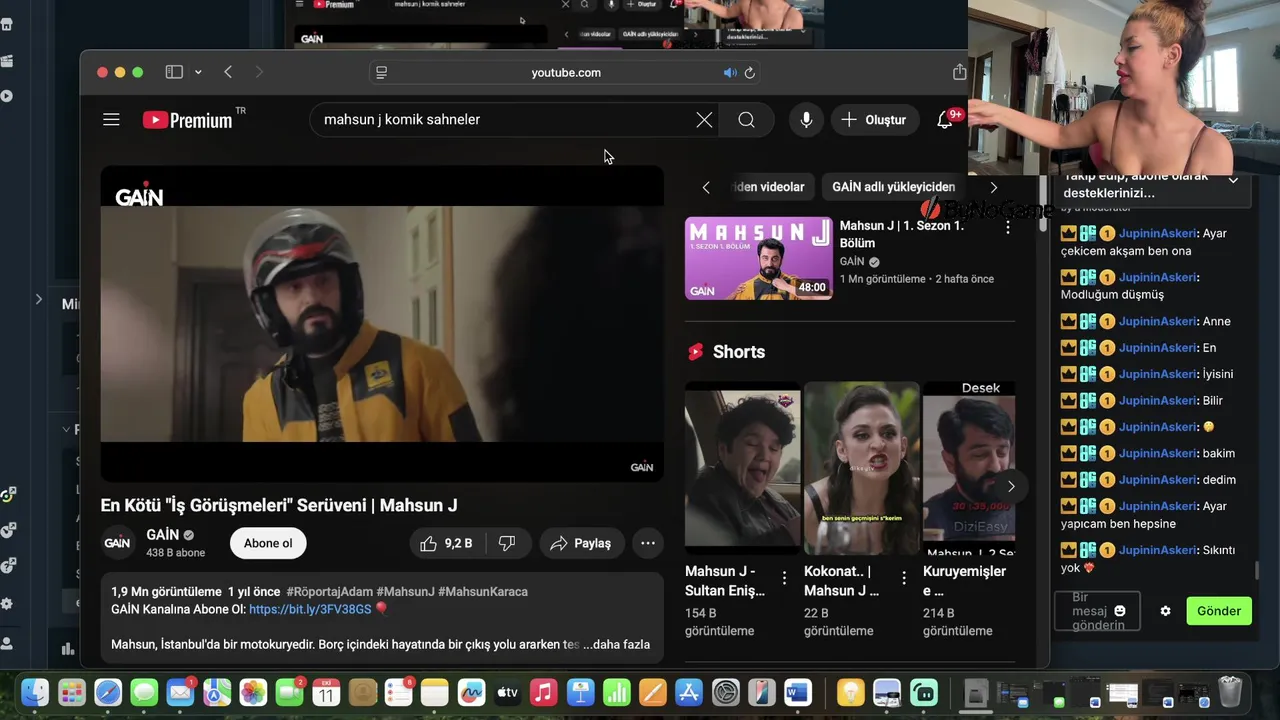The image size is (1280, 720).
Task: Open Photos in the Dock
Action: click(x=253, y=692)
